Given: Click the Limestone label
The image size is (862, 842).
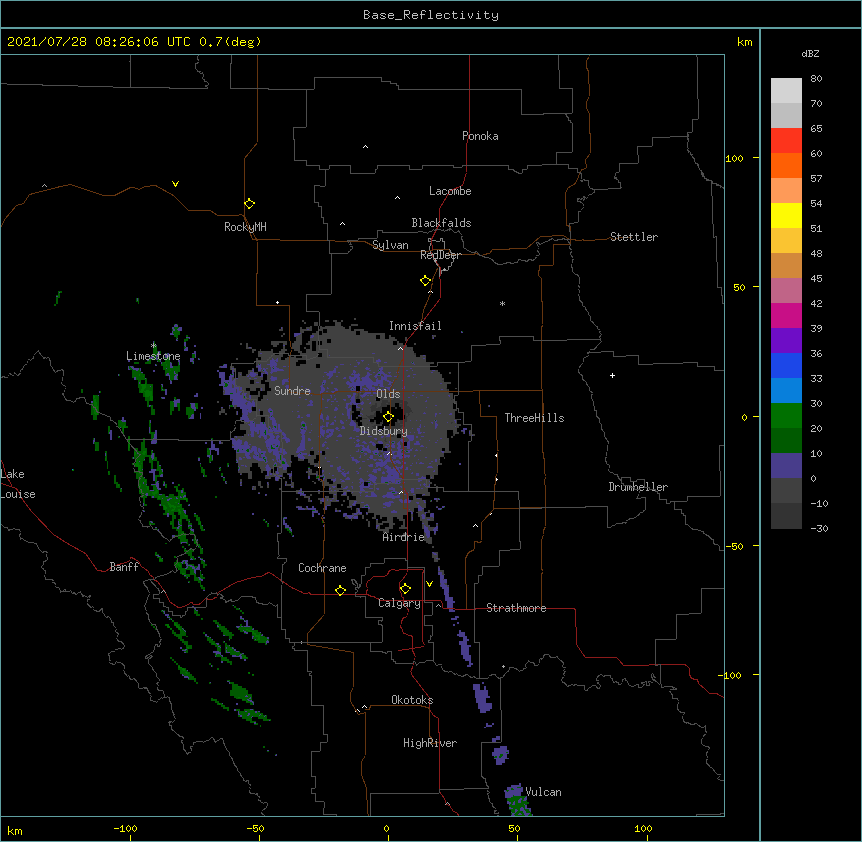Looking at the screenshot, I should pyautogui.click(x=153, y=356).
